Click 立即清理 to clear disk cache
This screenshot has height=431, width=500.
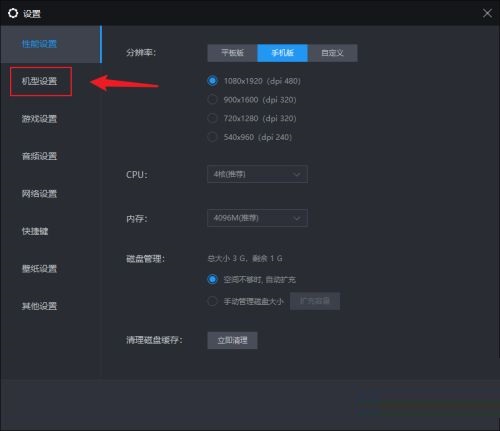(x=232, y=340)
